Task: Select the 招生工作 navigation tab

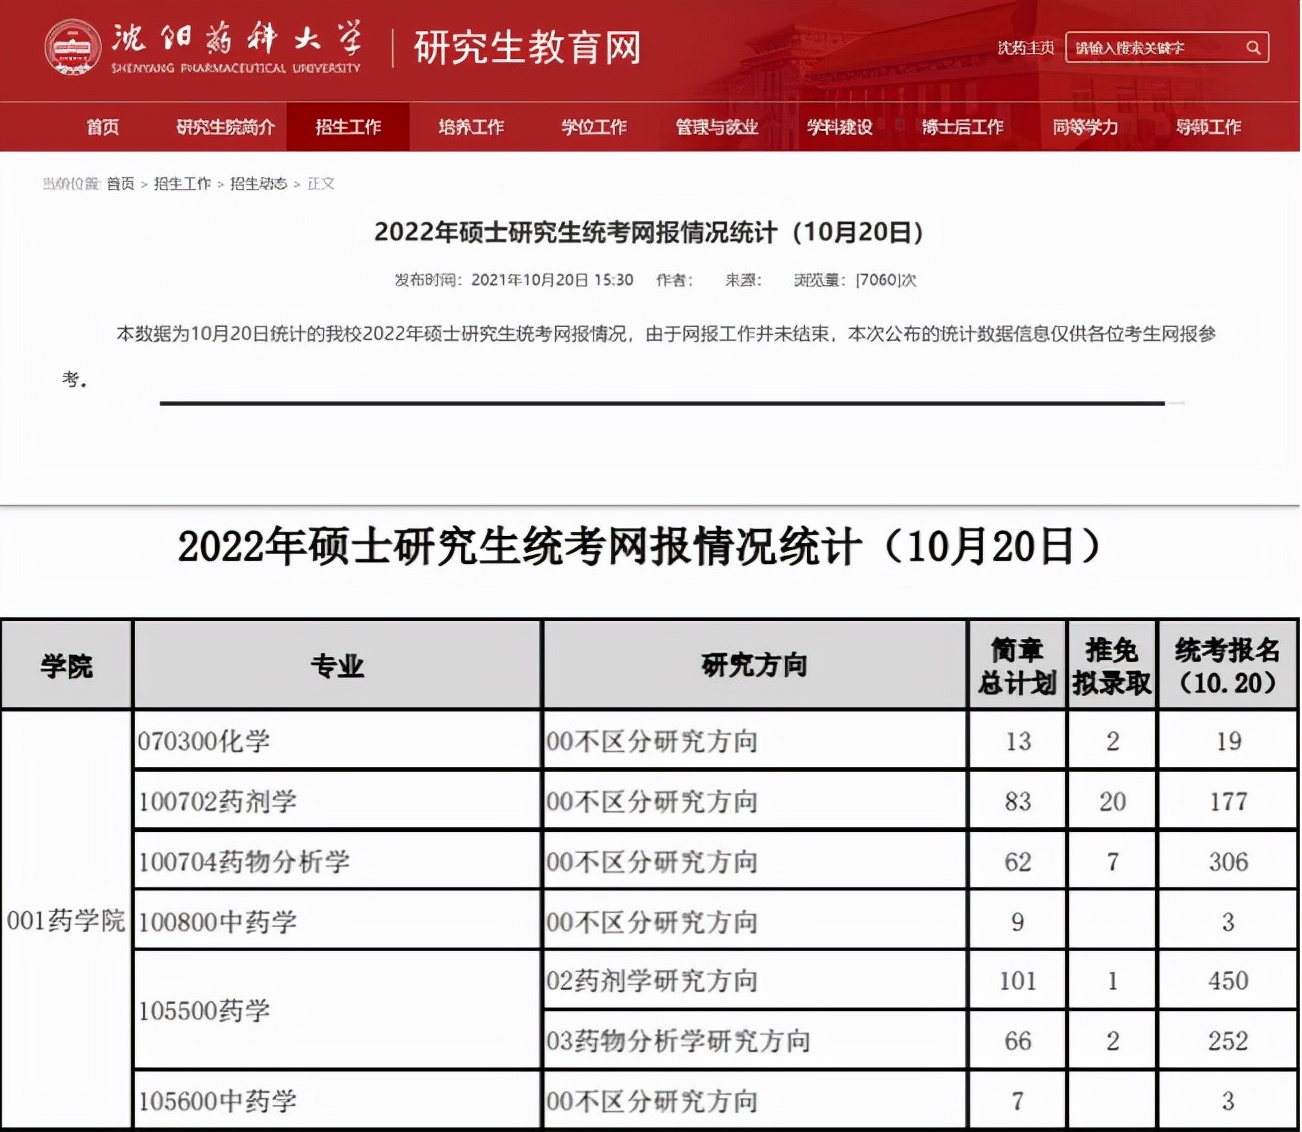Action: 348,127
